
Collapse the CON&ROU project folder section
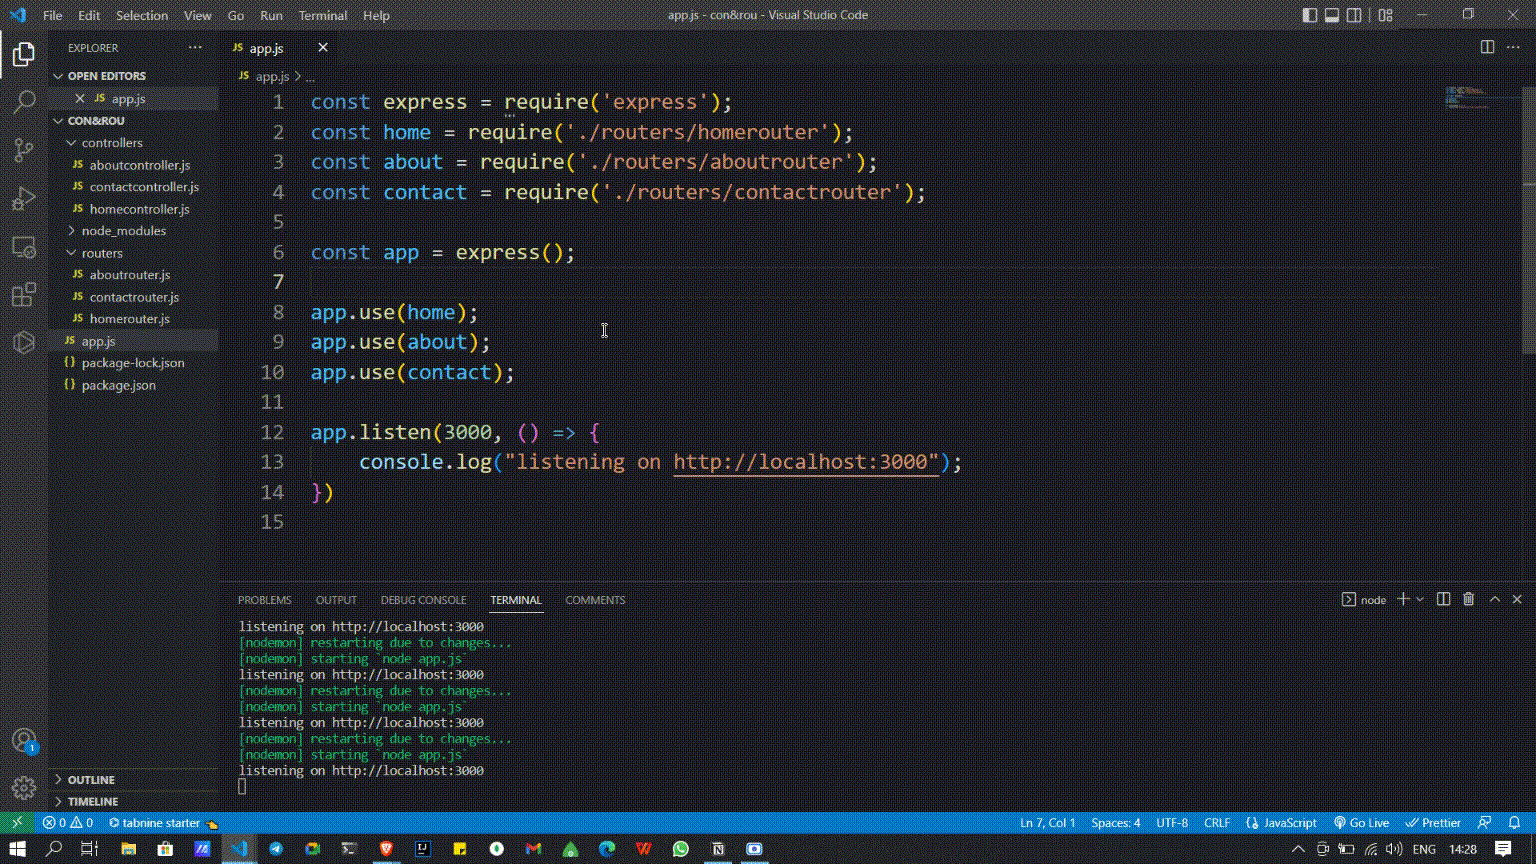pyautogui.click(x=133, y=121)
